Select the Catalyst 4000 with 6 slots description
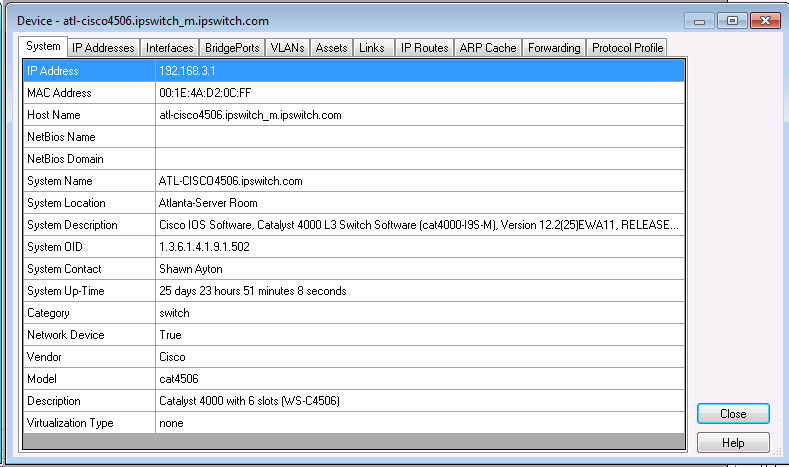The image size is (789, 467). tap(420, 401)
